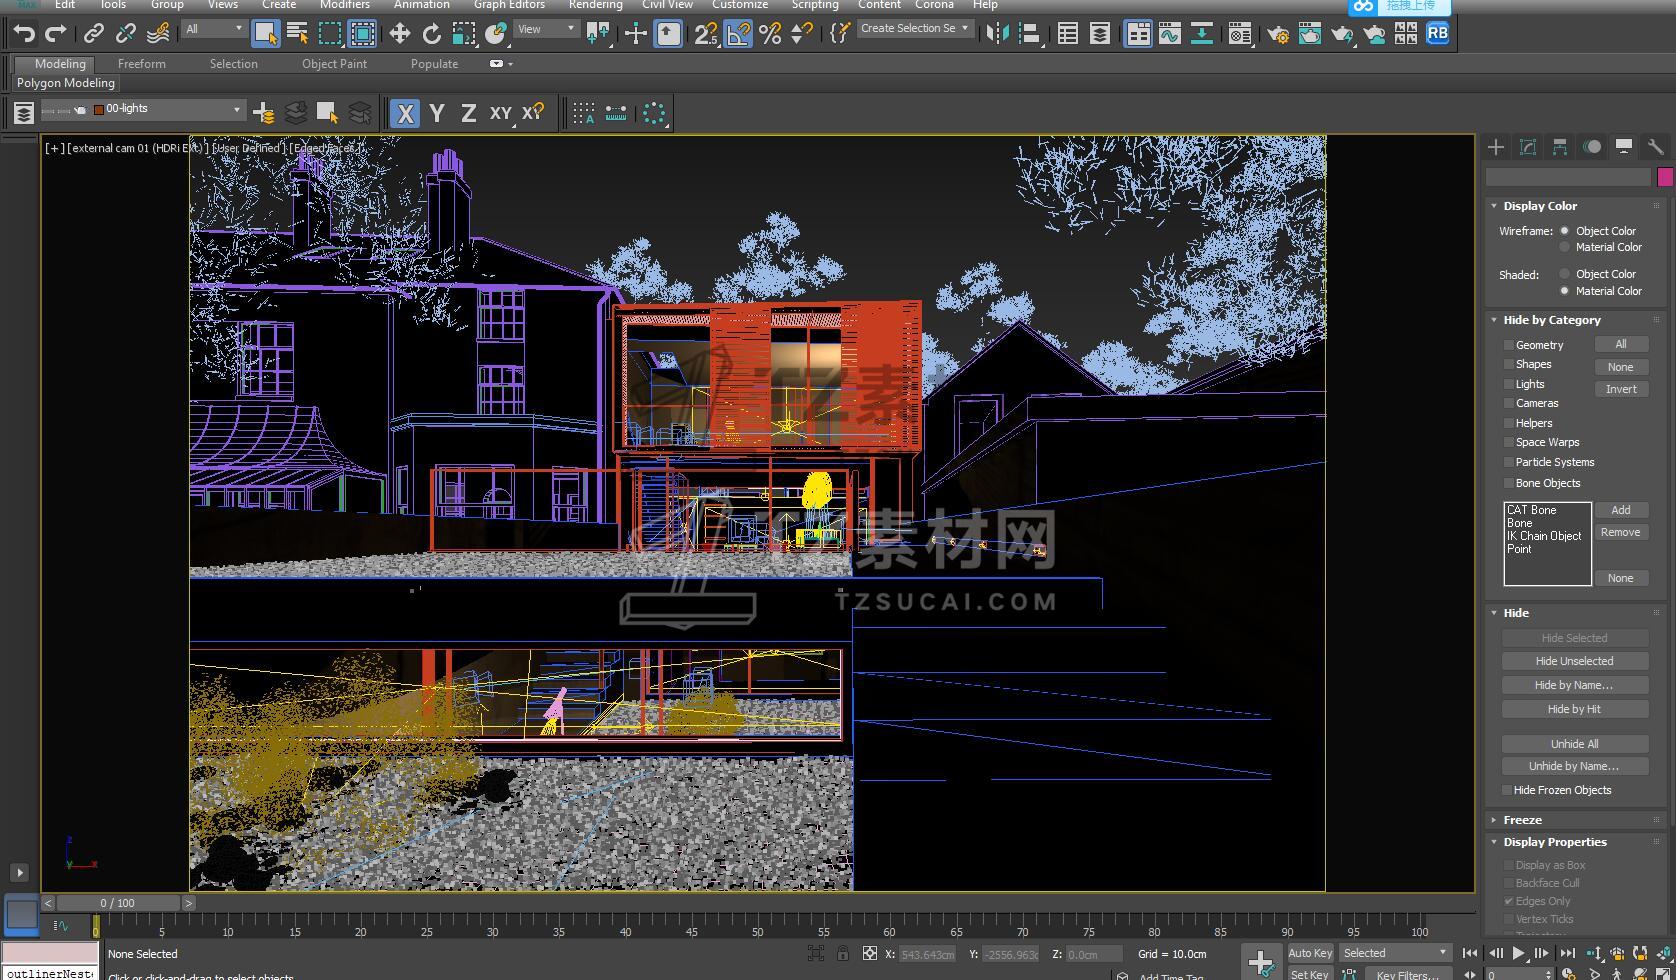Click the Undo arrow icon

[24, 34]
